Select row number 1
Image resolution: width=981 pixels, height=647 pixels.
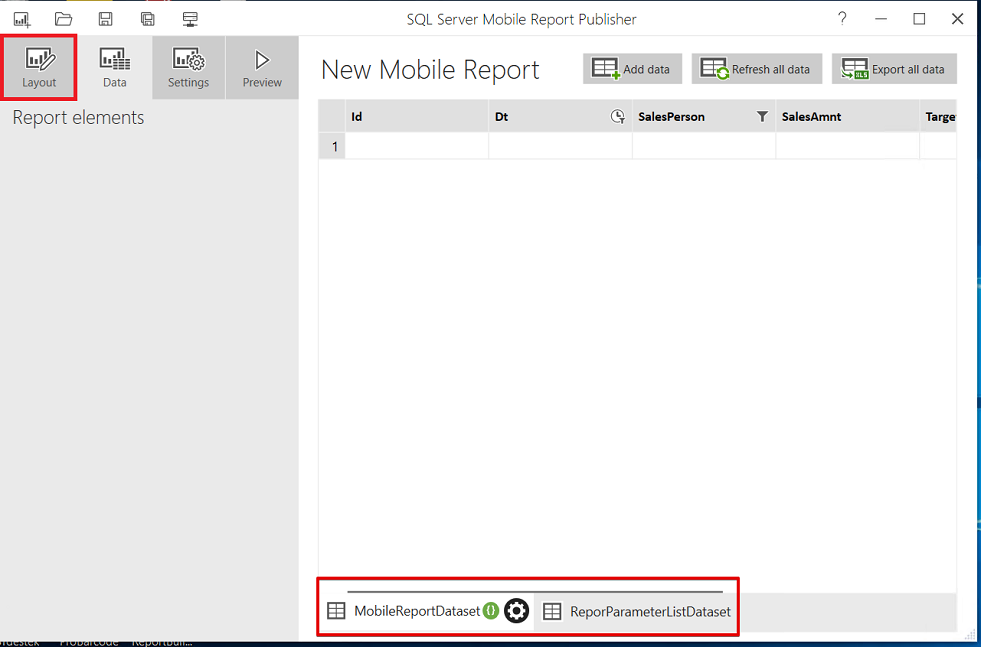point(332,146)
